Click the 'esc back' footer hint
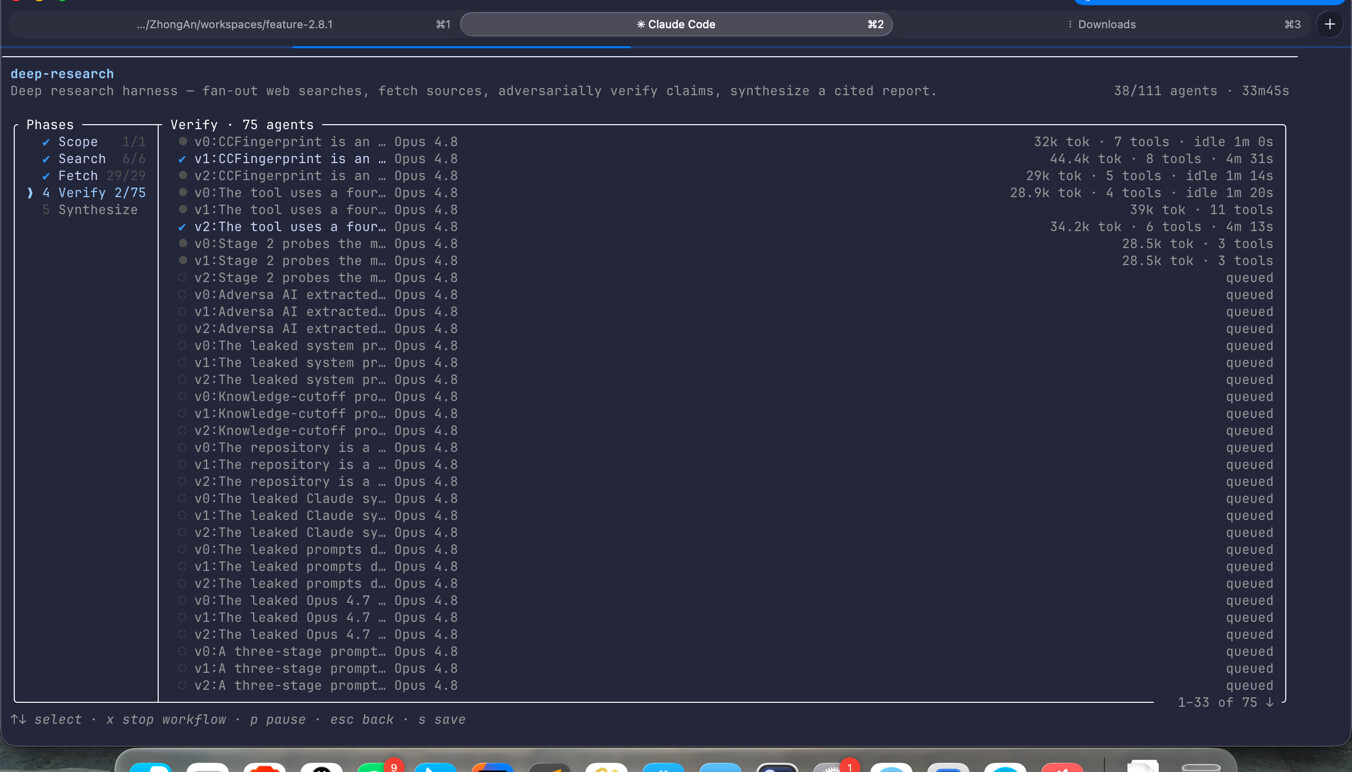The image size is (1352, 772). tap(362, 719)
